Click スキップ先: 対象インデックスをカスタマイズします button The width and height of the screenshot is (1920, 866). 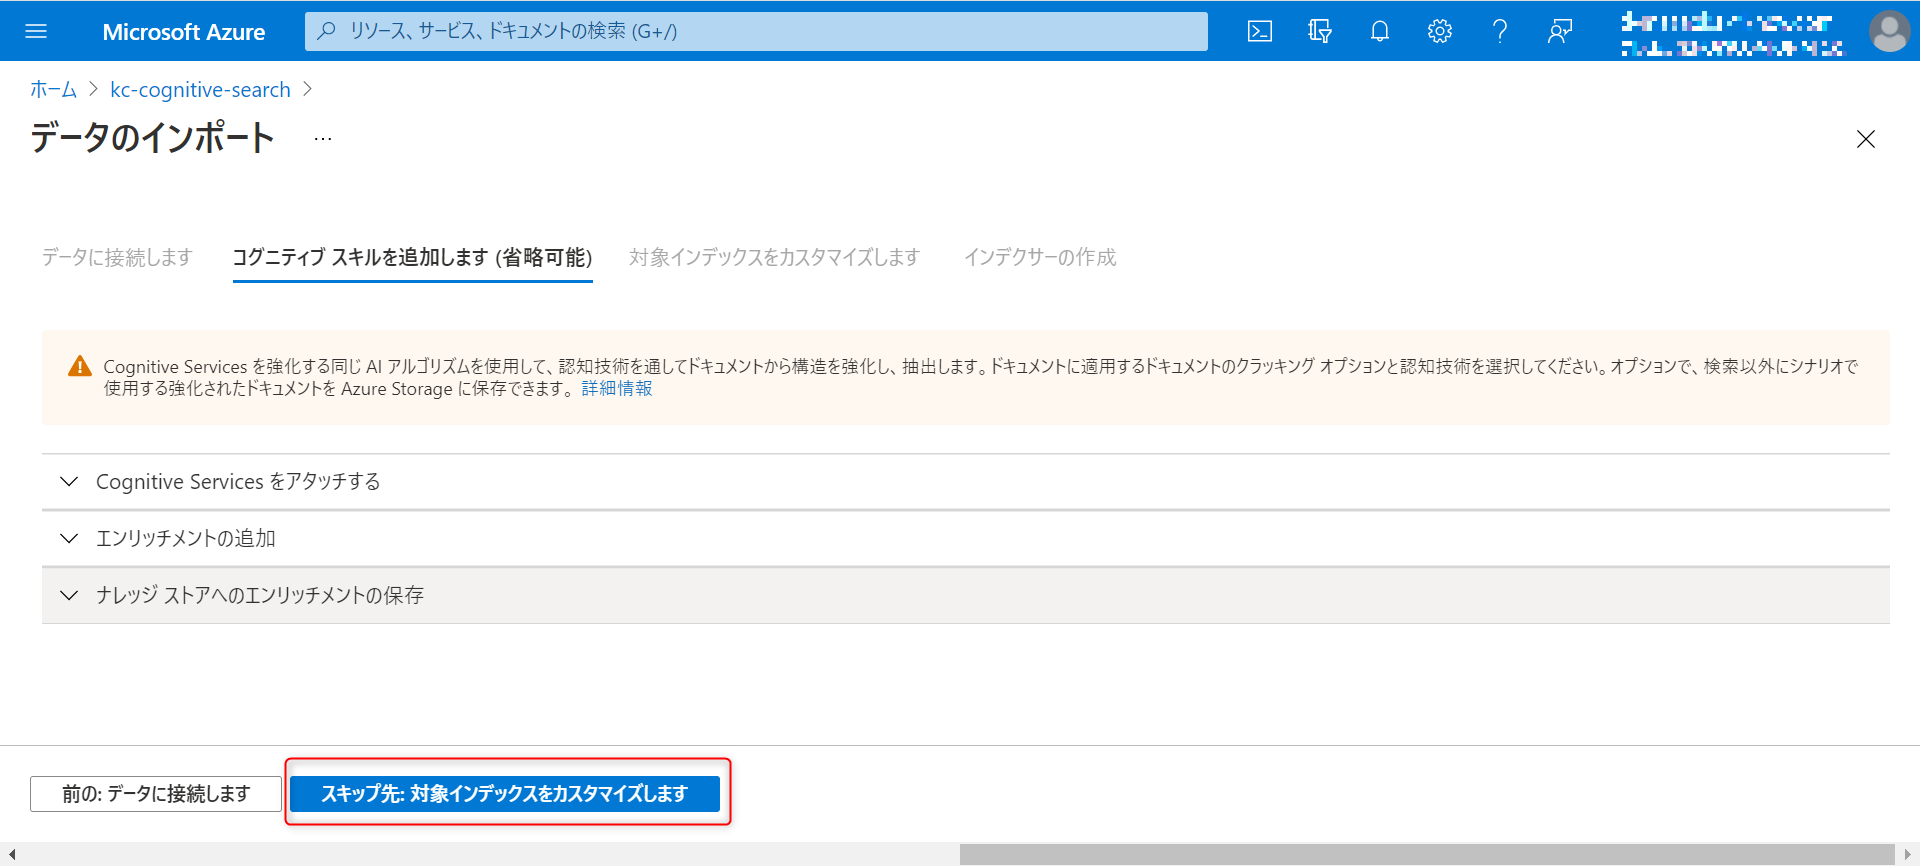tap(505, 794)
